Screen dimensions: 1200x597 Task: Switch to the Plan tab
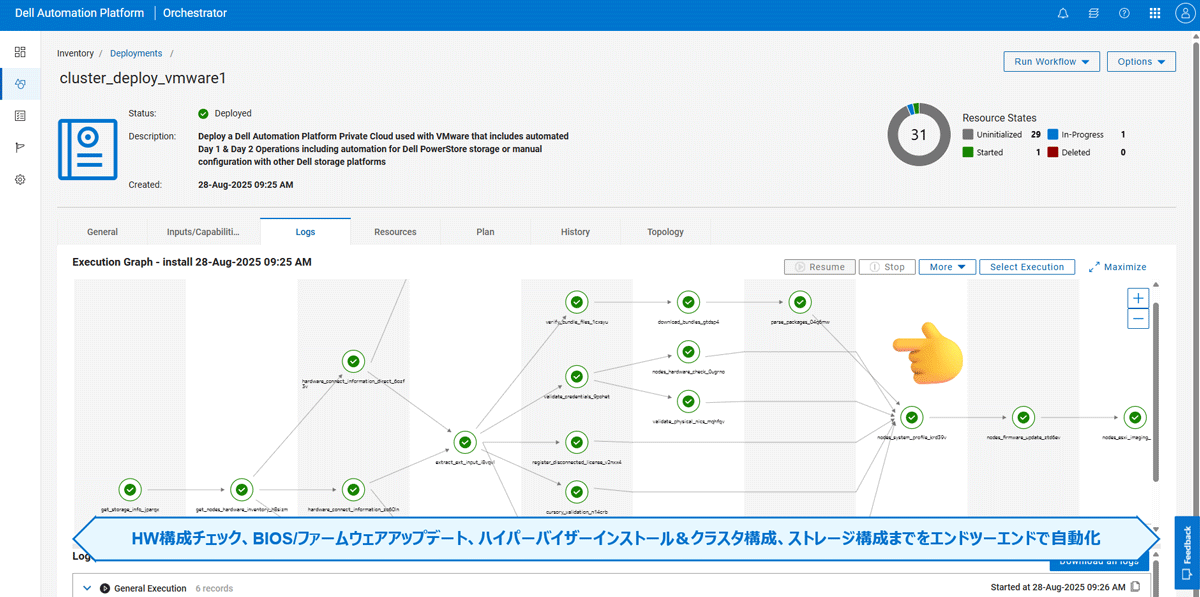pyautogui.click(x=485, y=232)
